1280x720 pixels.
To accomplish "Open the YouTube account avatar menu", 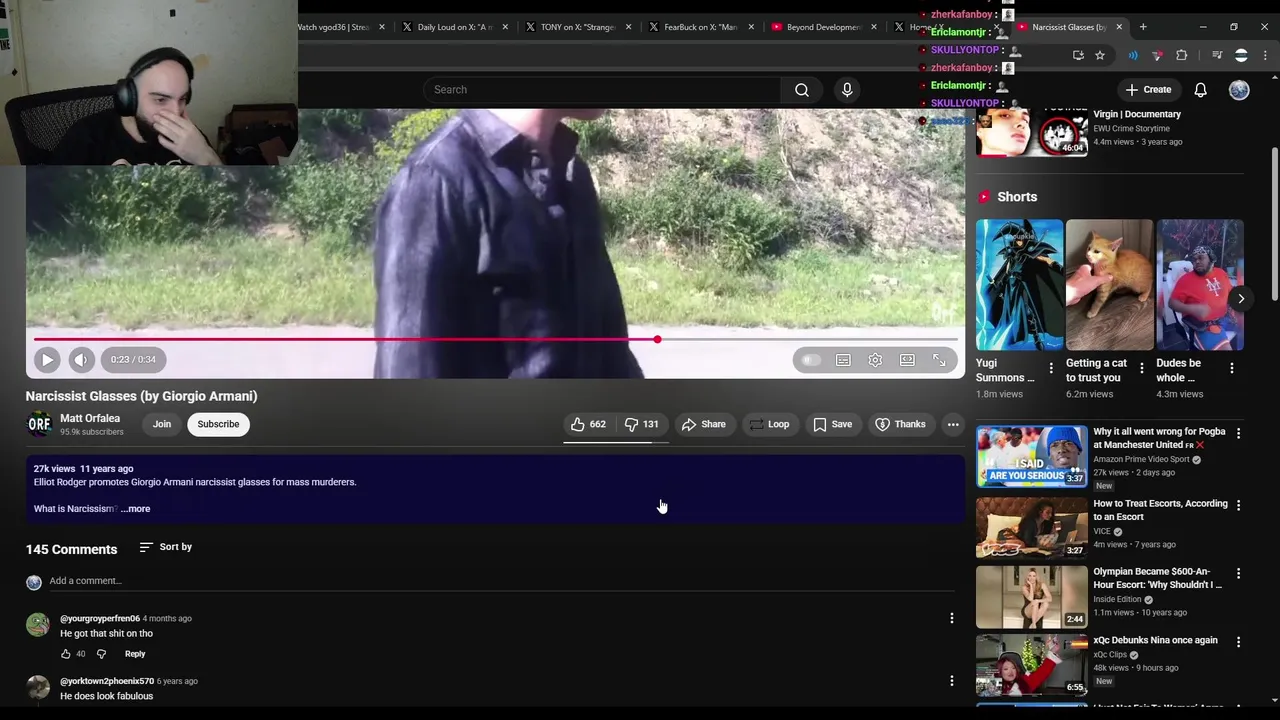I will click(x=1239, y=90).
